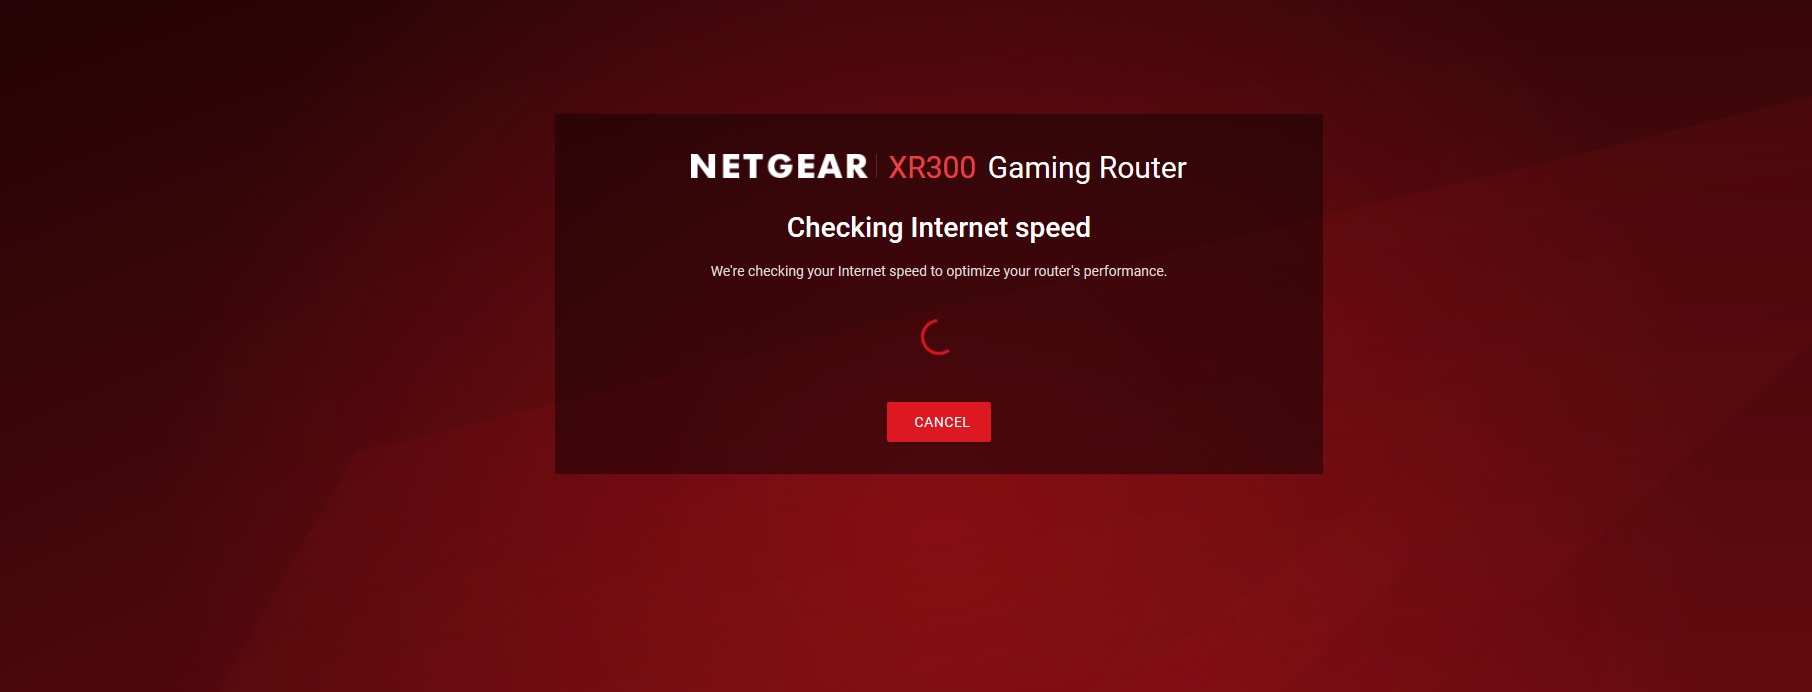Click the red loading spinner
The width and height of the screenshot is (1812, 692).
click(937, 337)
